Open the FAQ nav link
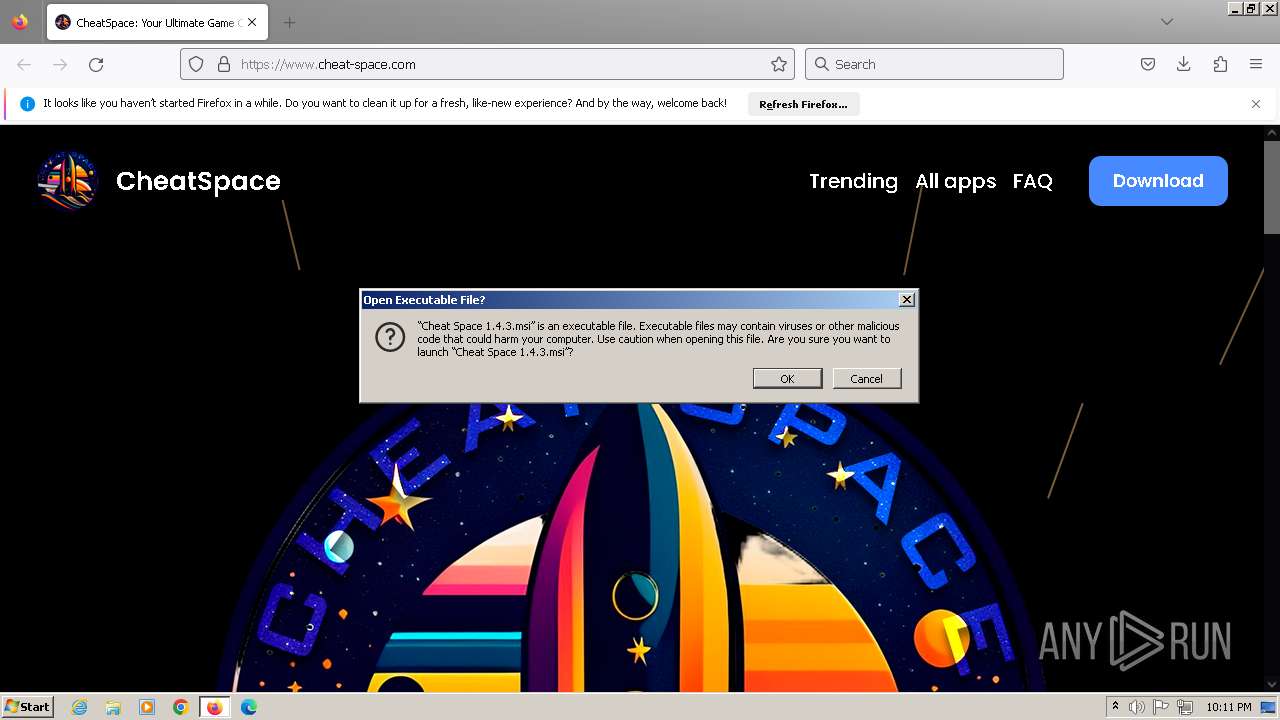 pyautogui.click(x=1033, y=181)
